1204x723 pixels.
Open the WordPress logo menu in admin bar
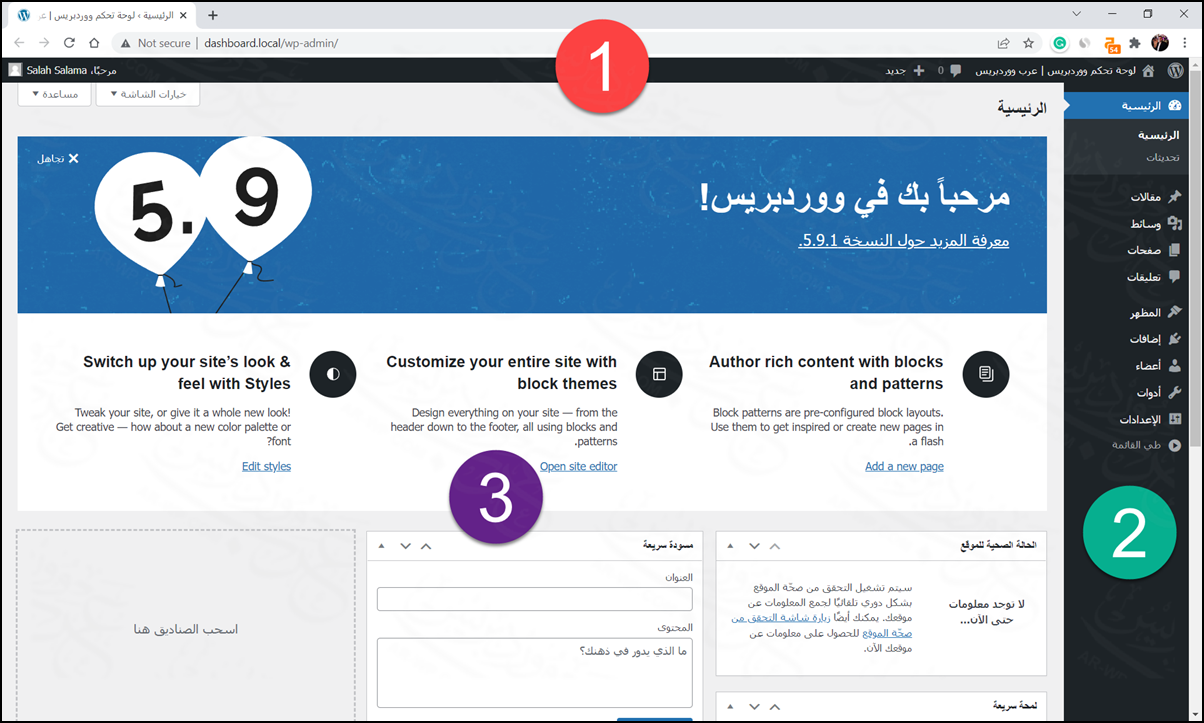click(x=1176, y=70)
